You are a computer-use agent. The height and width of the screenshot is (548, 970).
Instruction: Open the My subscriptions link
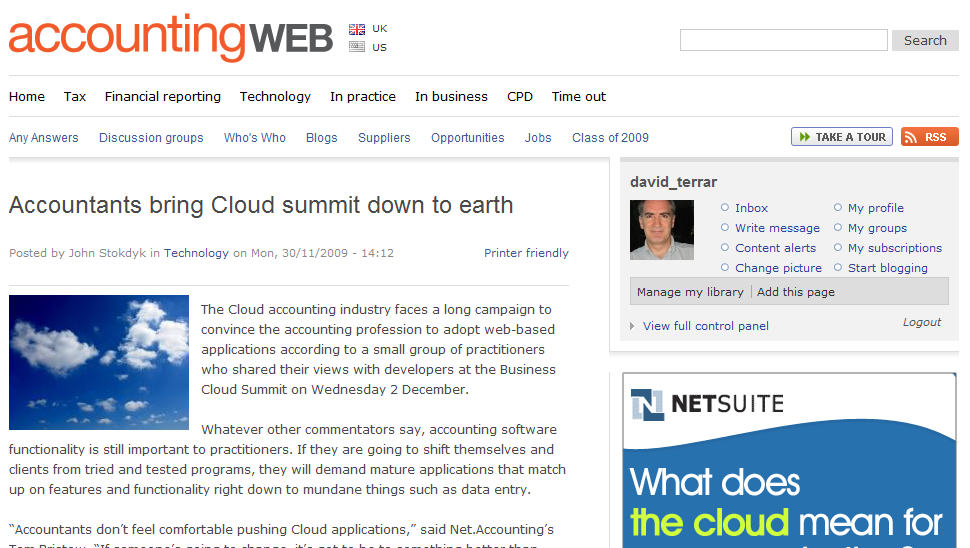coord(895,248)
